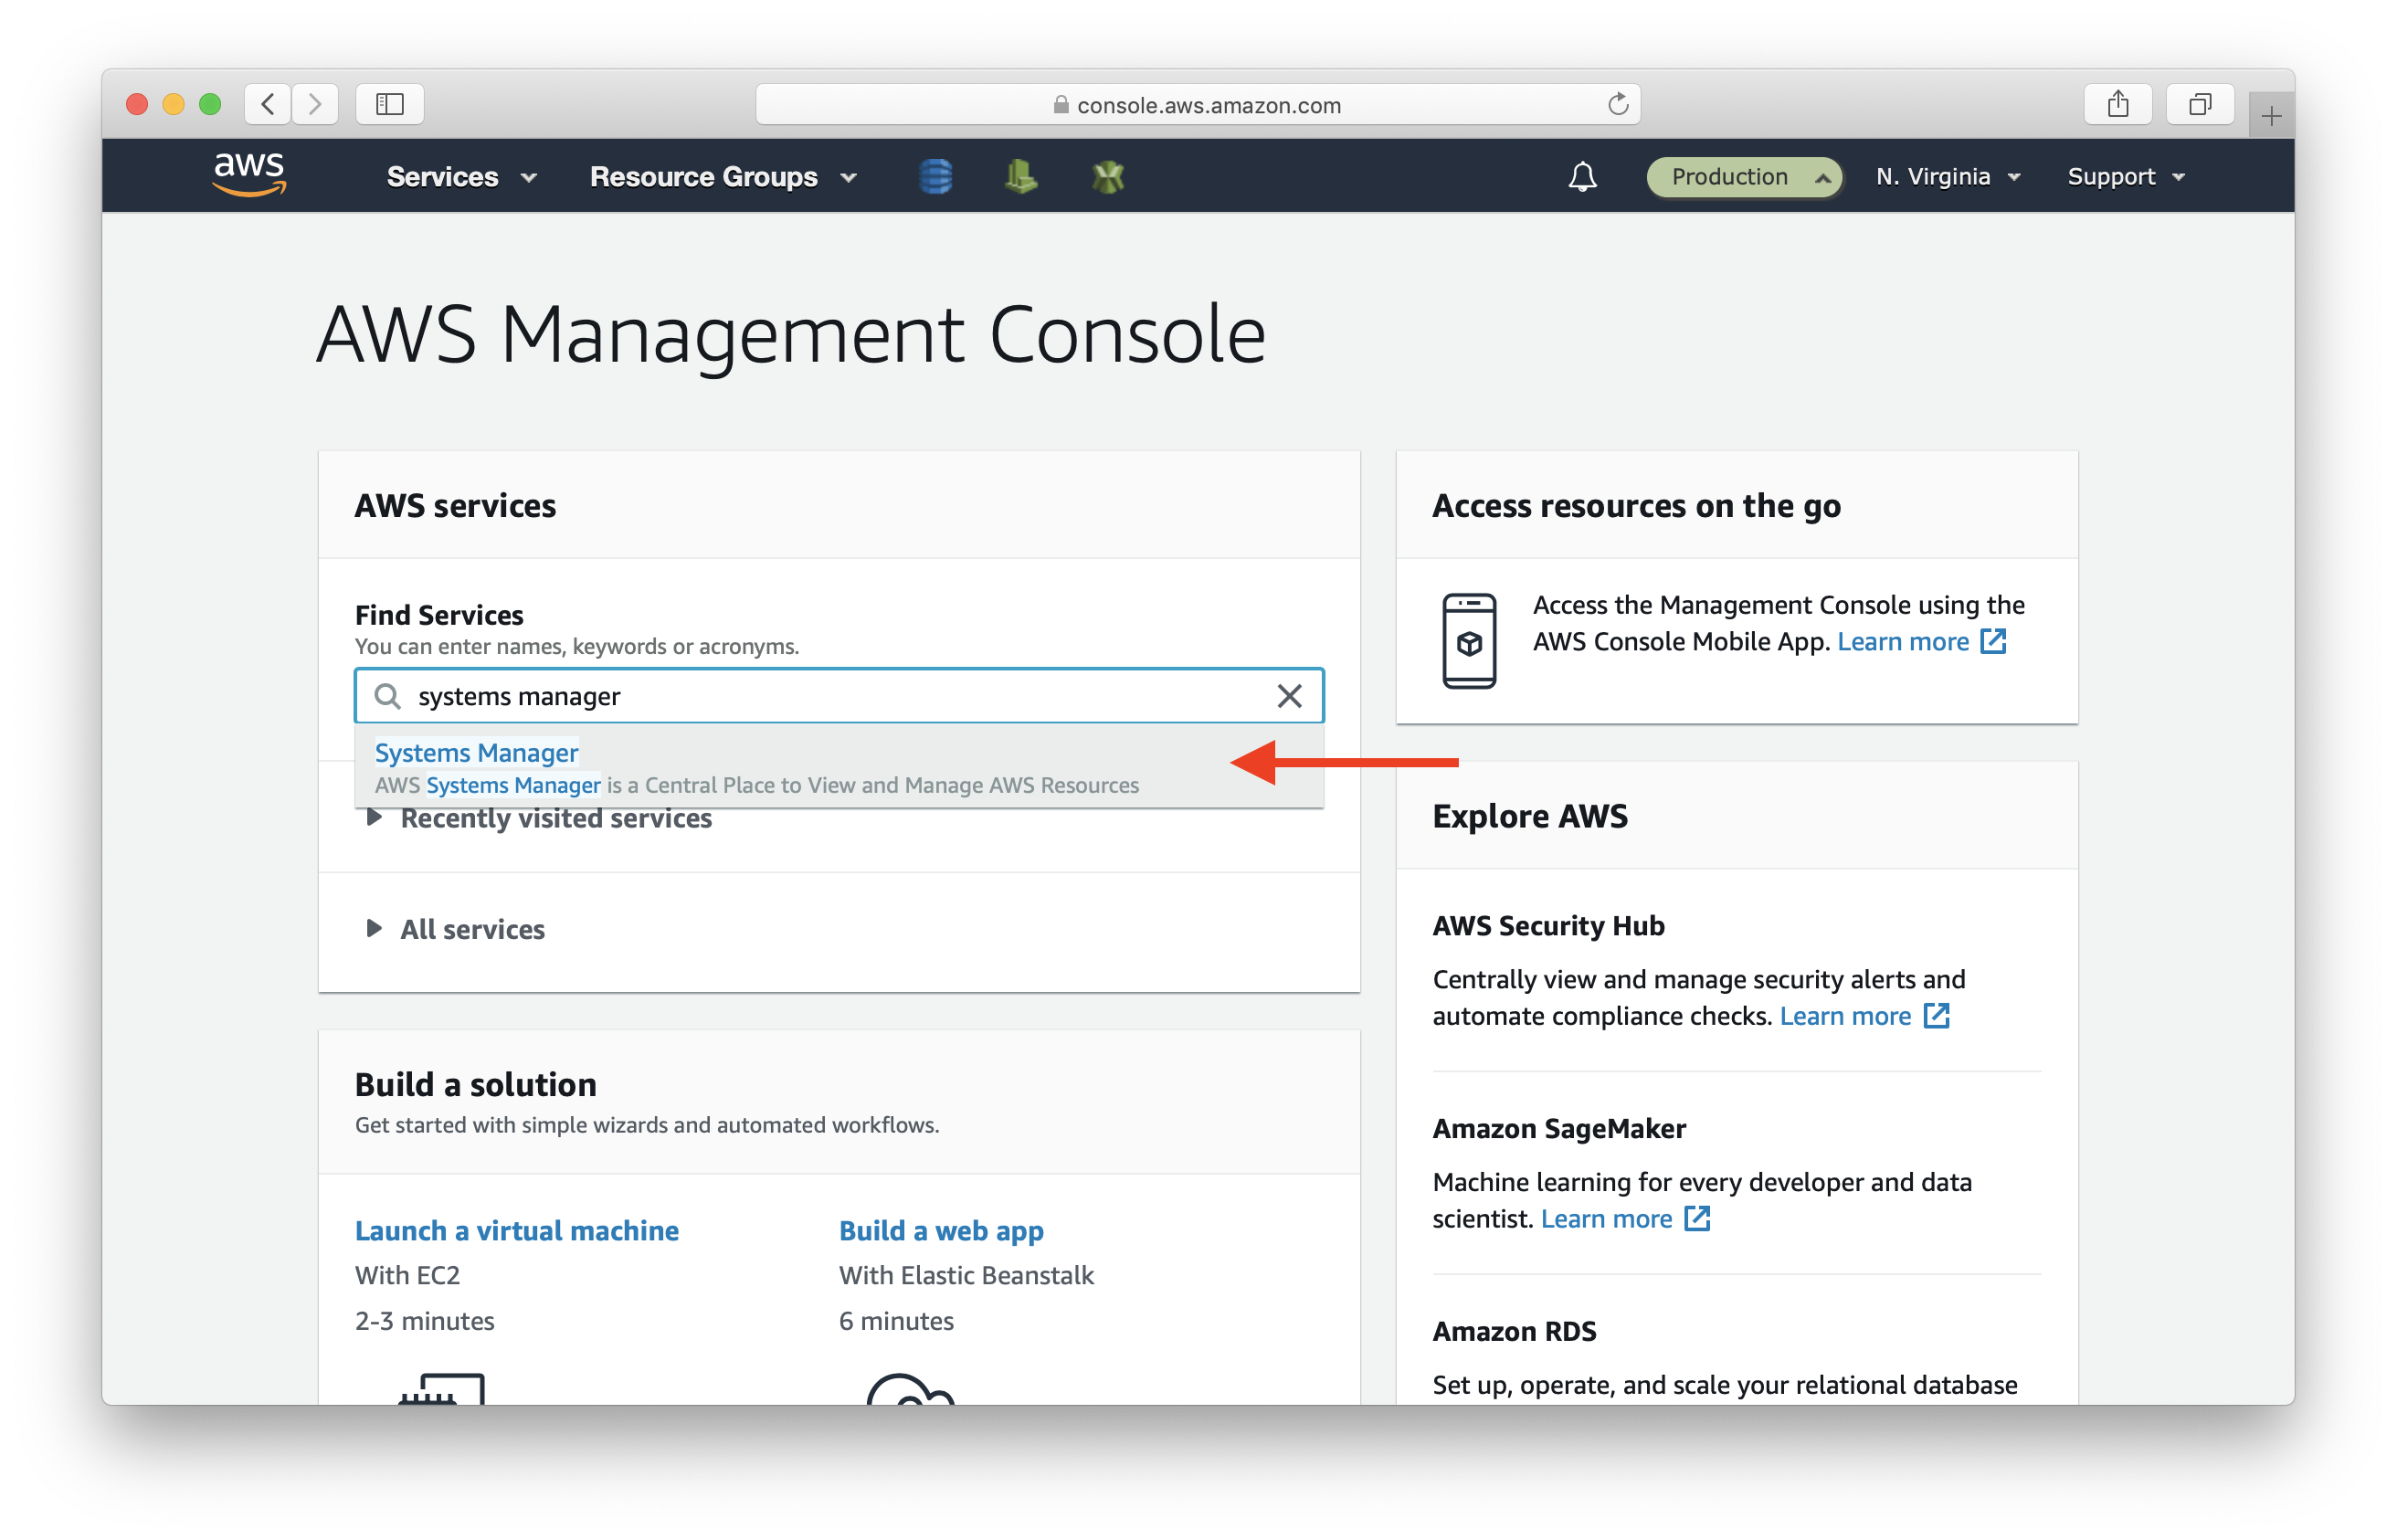Click the Find Services search field

coord(839,696)
